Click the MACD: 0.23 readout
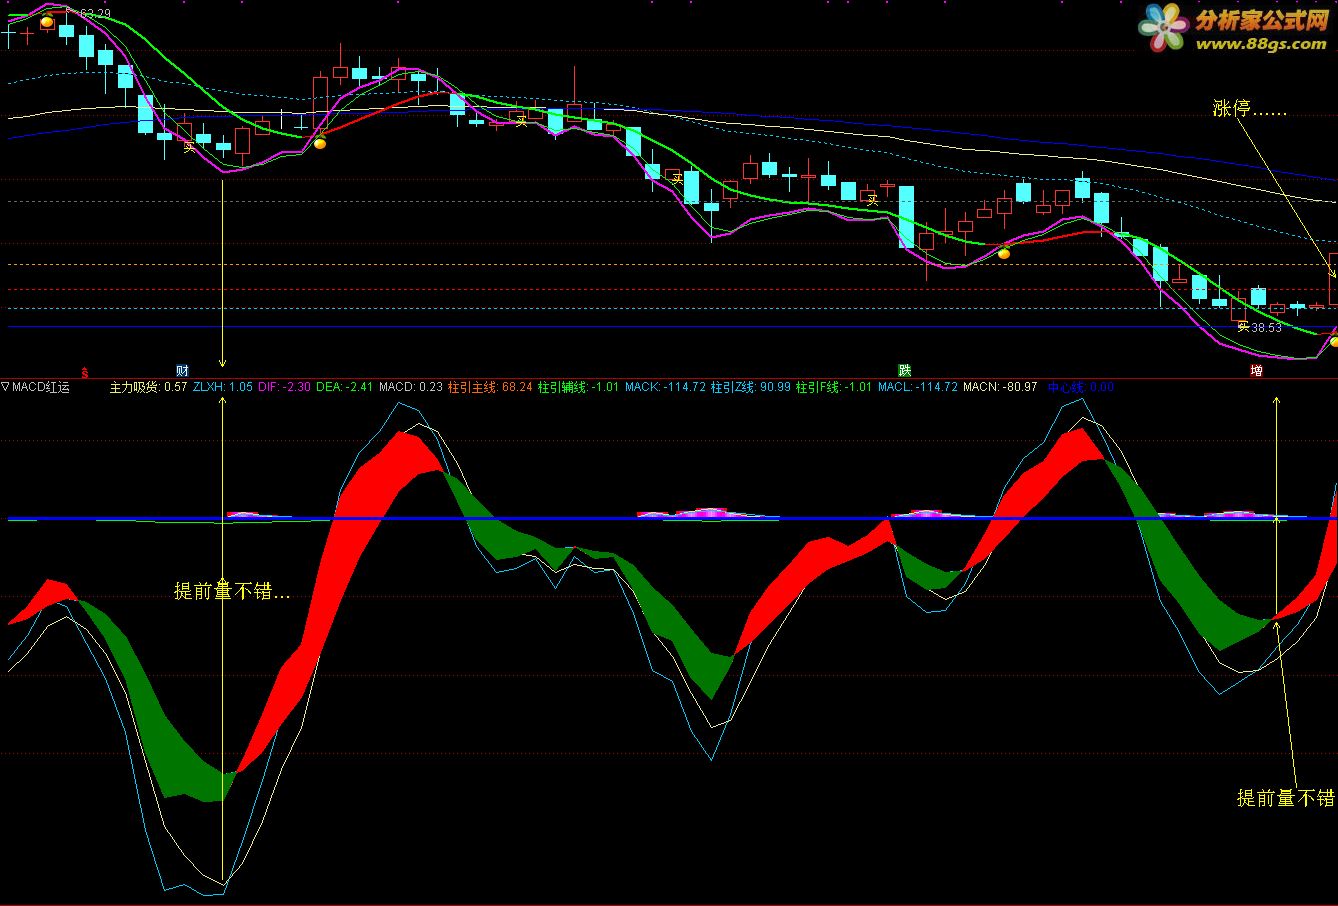Viewport: 1338px width, 906px height. click(x=411, y=387)
